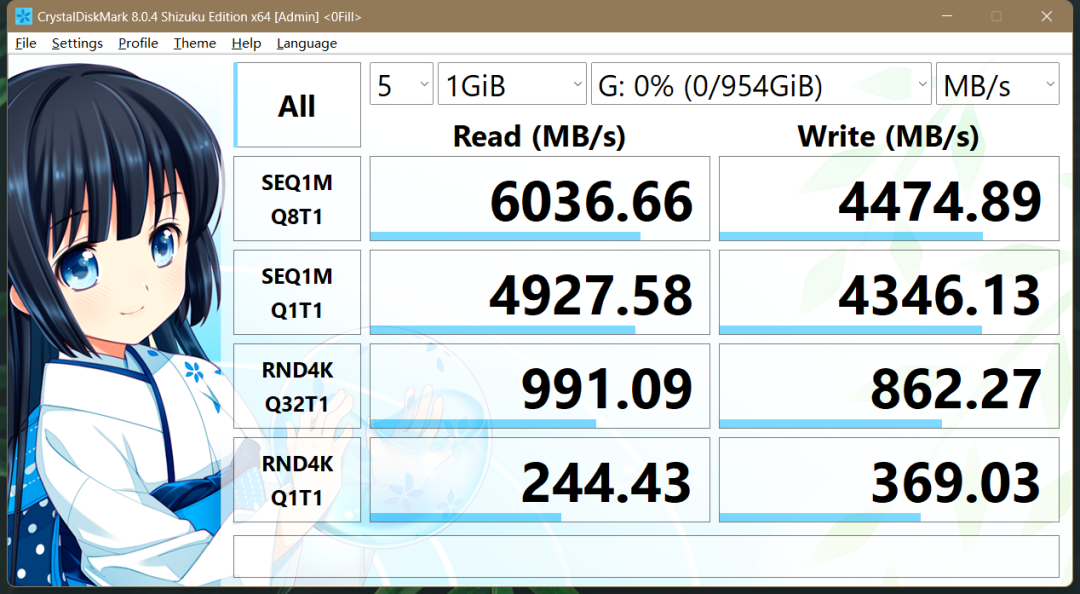1080x594 pixels.
Task: Maximize the CrystalDiskMark window
Action: [997, 16]
